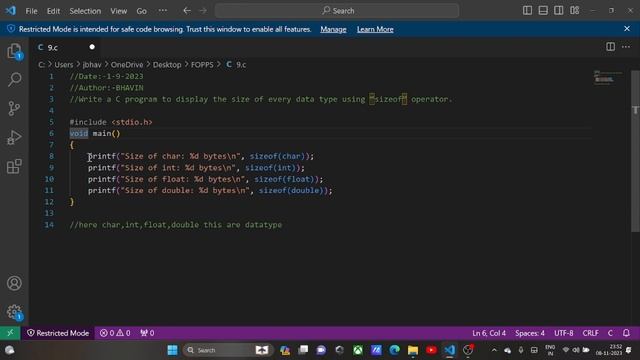Open the File menu
The height and width of the screenshot is (360, 640).
click(x=31, y=11)
